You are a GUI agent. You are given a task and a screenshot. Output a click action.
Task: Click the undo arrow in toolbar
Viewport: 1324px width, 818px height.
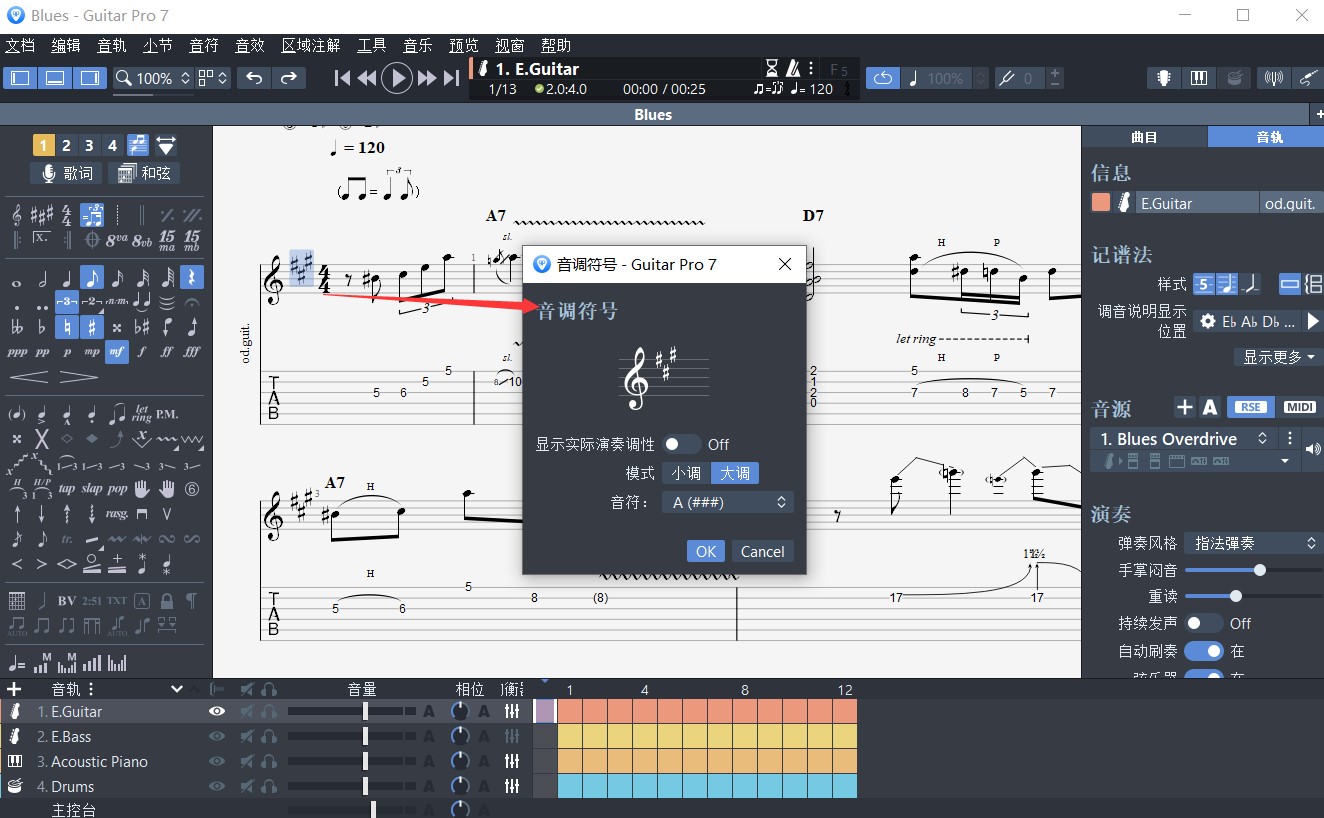coord(254,78)
